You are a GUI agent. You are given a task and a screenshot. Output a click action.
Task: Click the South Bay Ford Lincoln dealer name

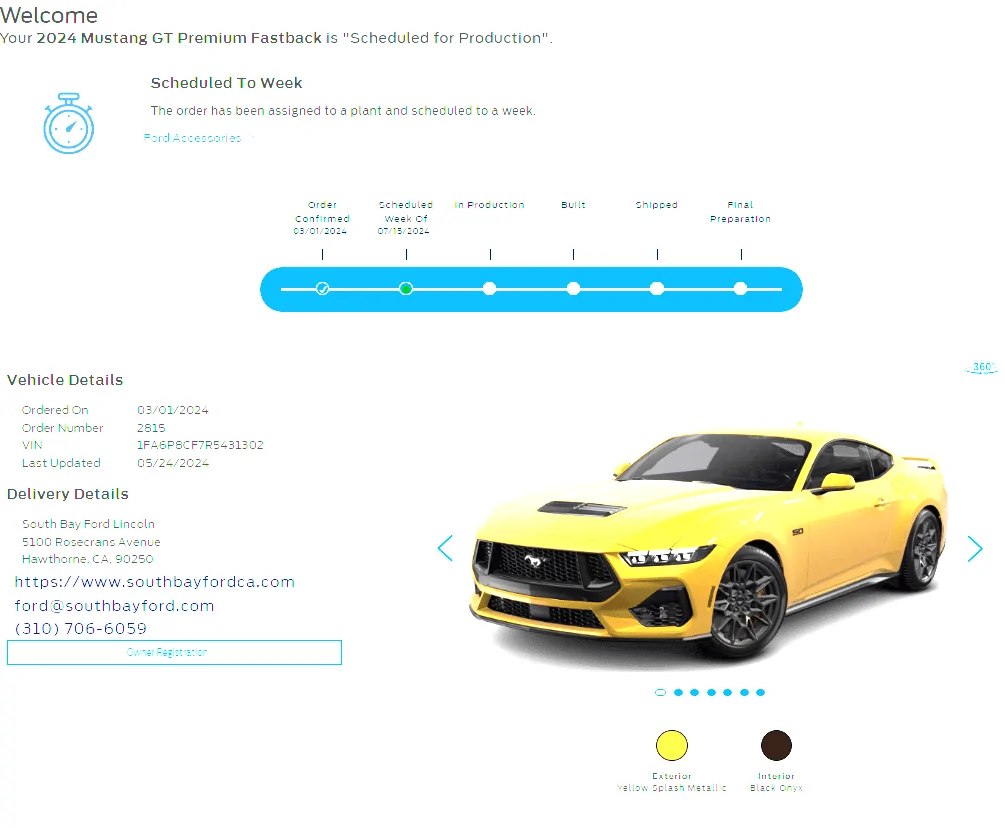[88, 524]
